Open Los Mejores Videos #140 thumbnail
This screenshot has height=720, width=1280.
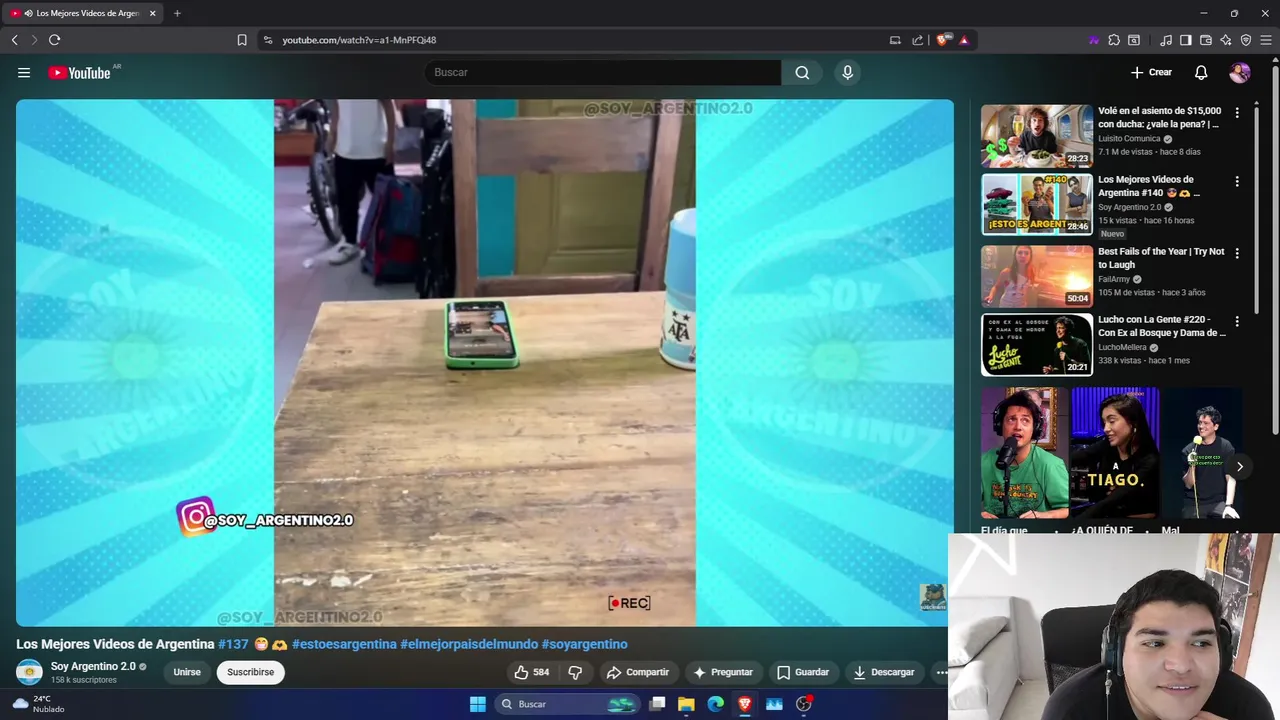click(1037, 205)
